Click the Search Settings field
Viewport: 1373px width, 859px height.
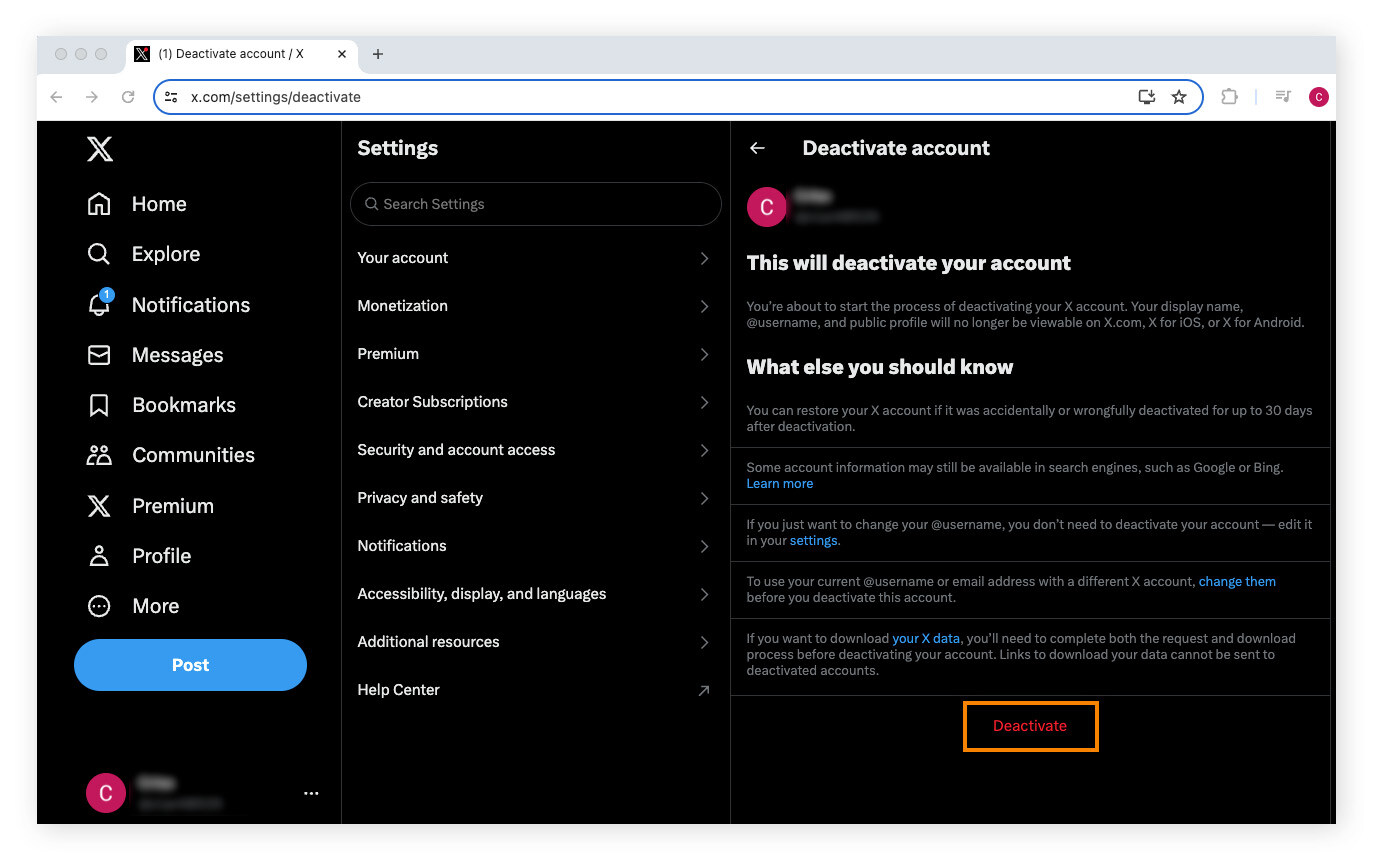point(535,204)
